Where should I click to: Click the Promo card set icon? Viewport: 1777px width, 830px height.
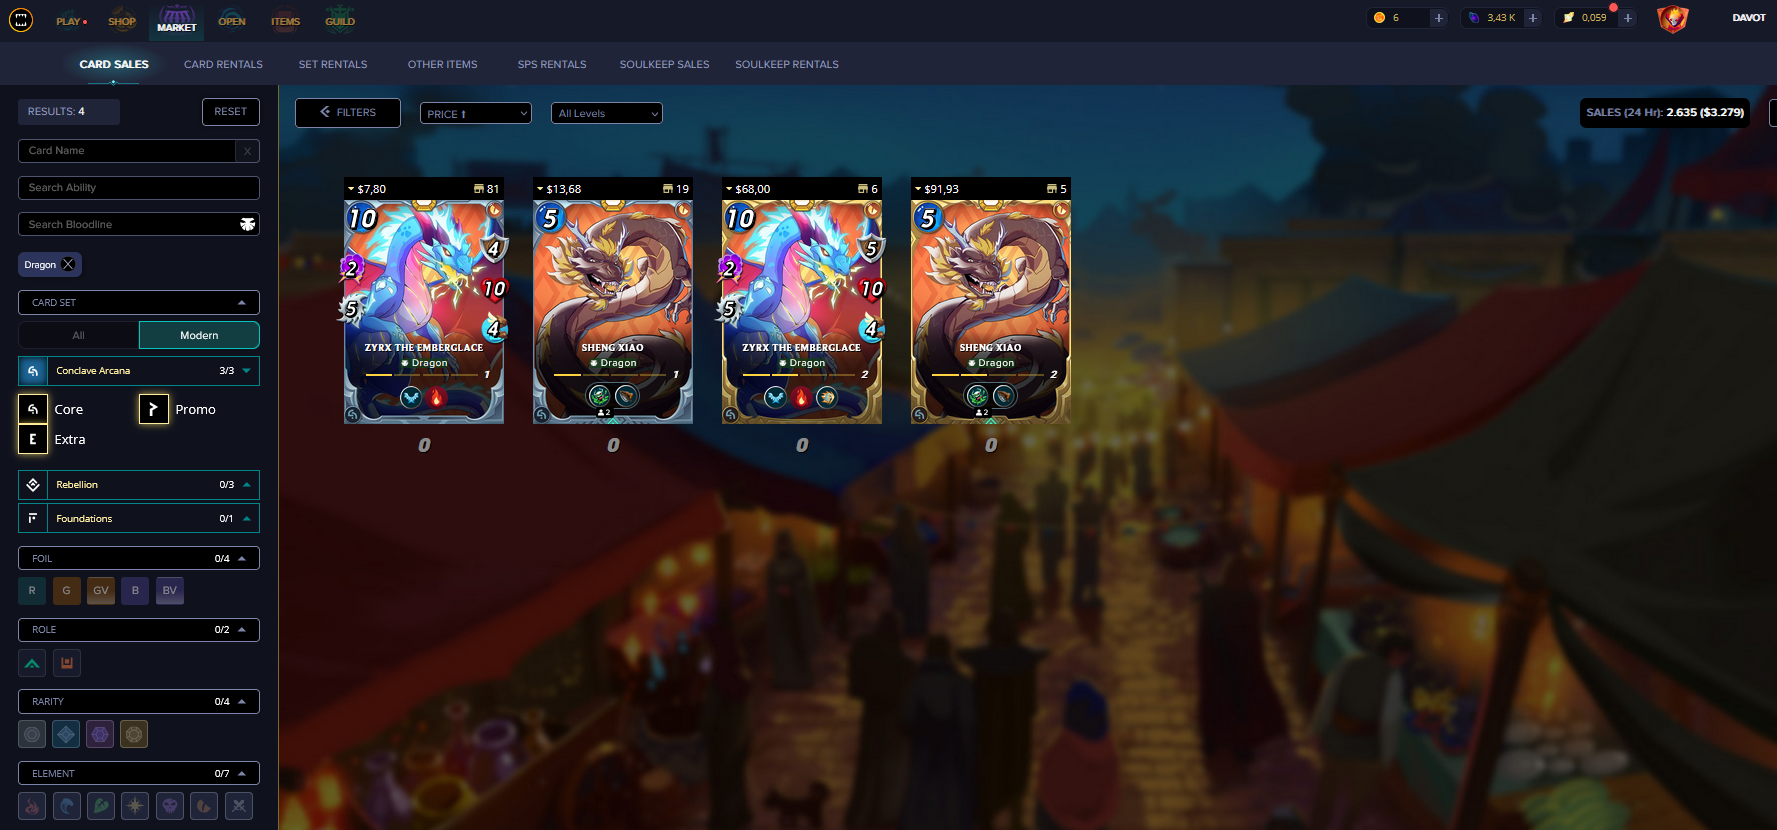click(x=153, y=409)
